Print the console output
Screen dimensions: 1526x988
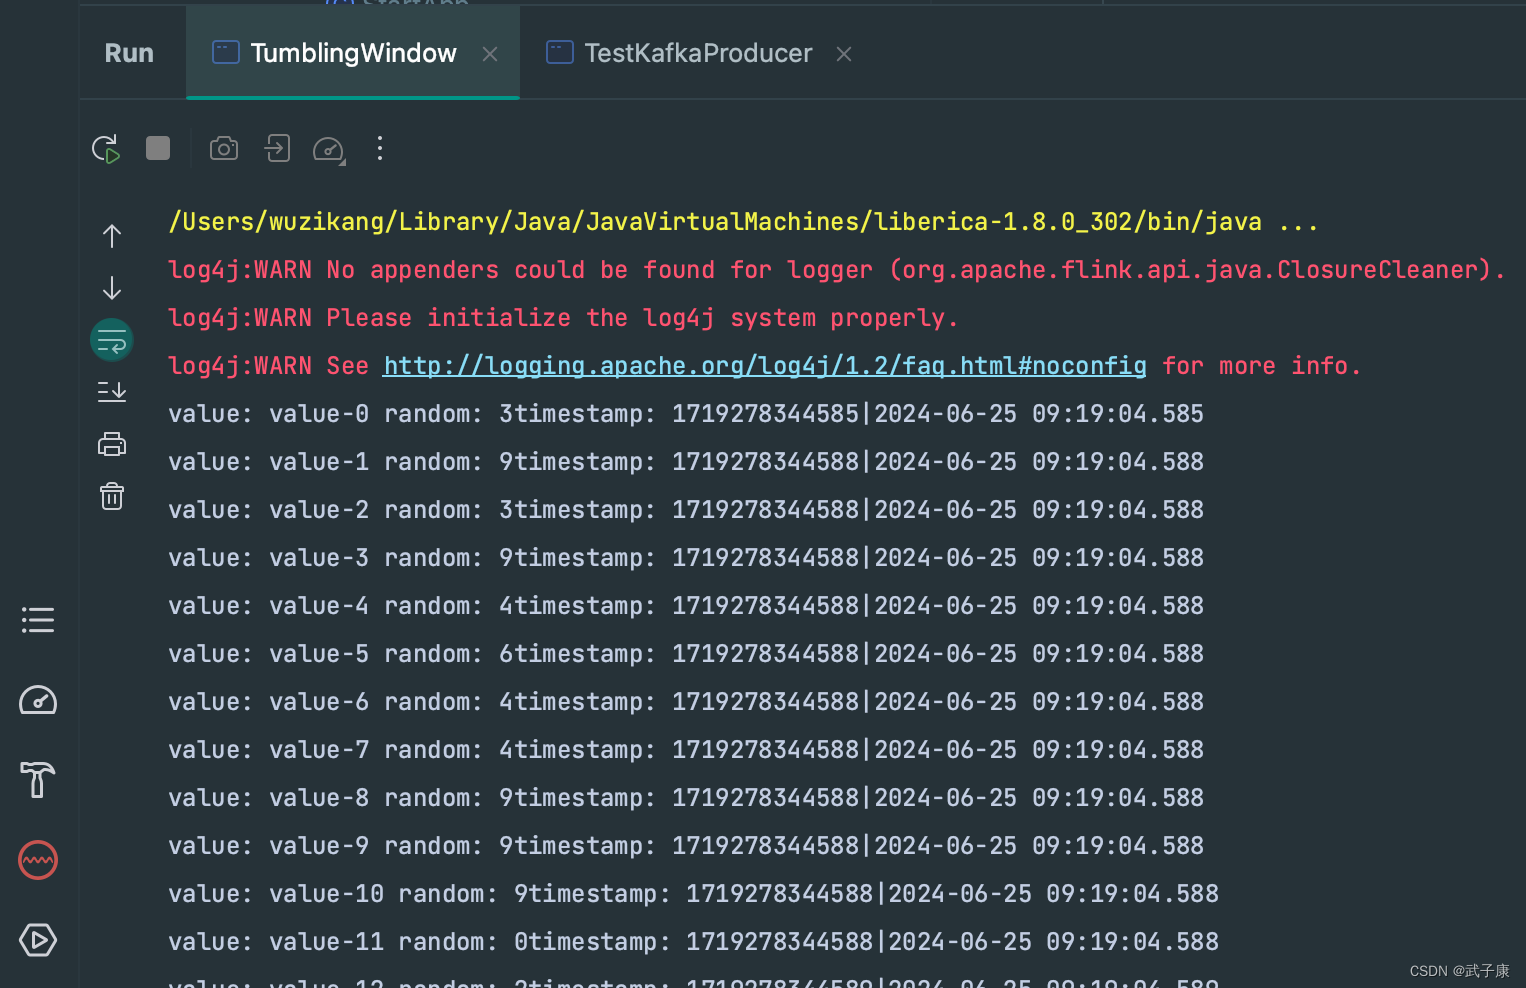[x=111, y=443]
